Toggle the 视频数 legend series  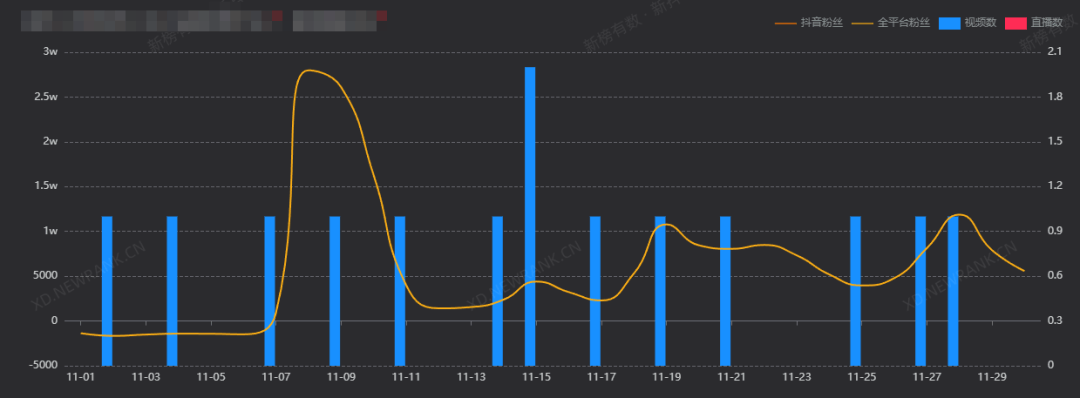(x=968, y=23)
